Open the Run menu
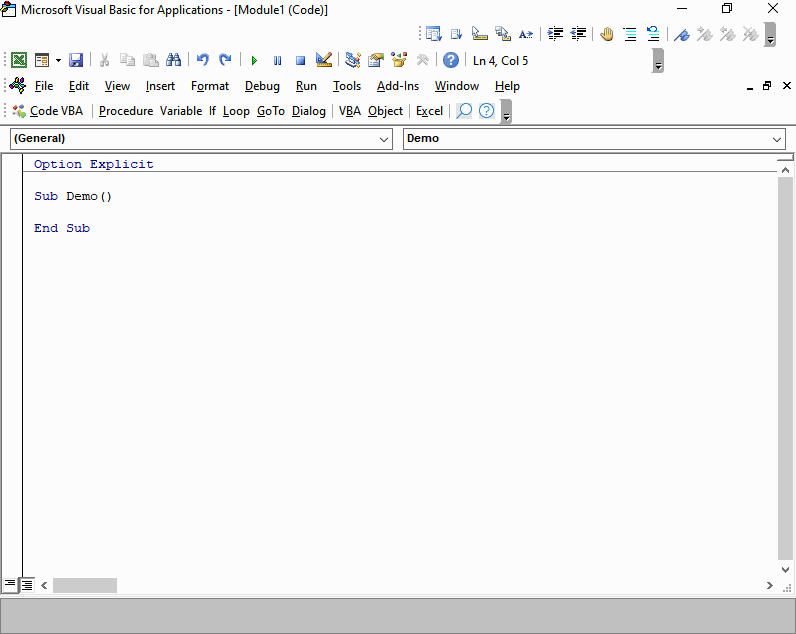This screenshot has width=796, height=634. pos(306,86)
